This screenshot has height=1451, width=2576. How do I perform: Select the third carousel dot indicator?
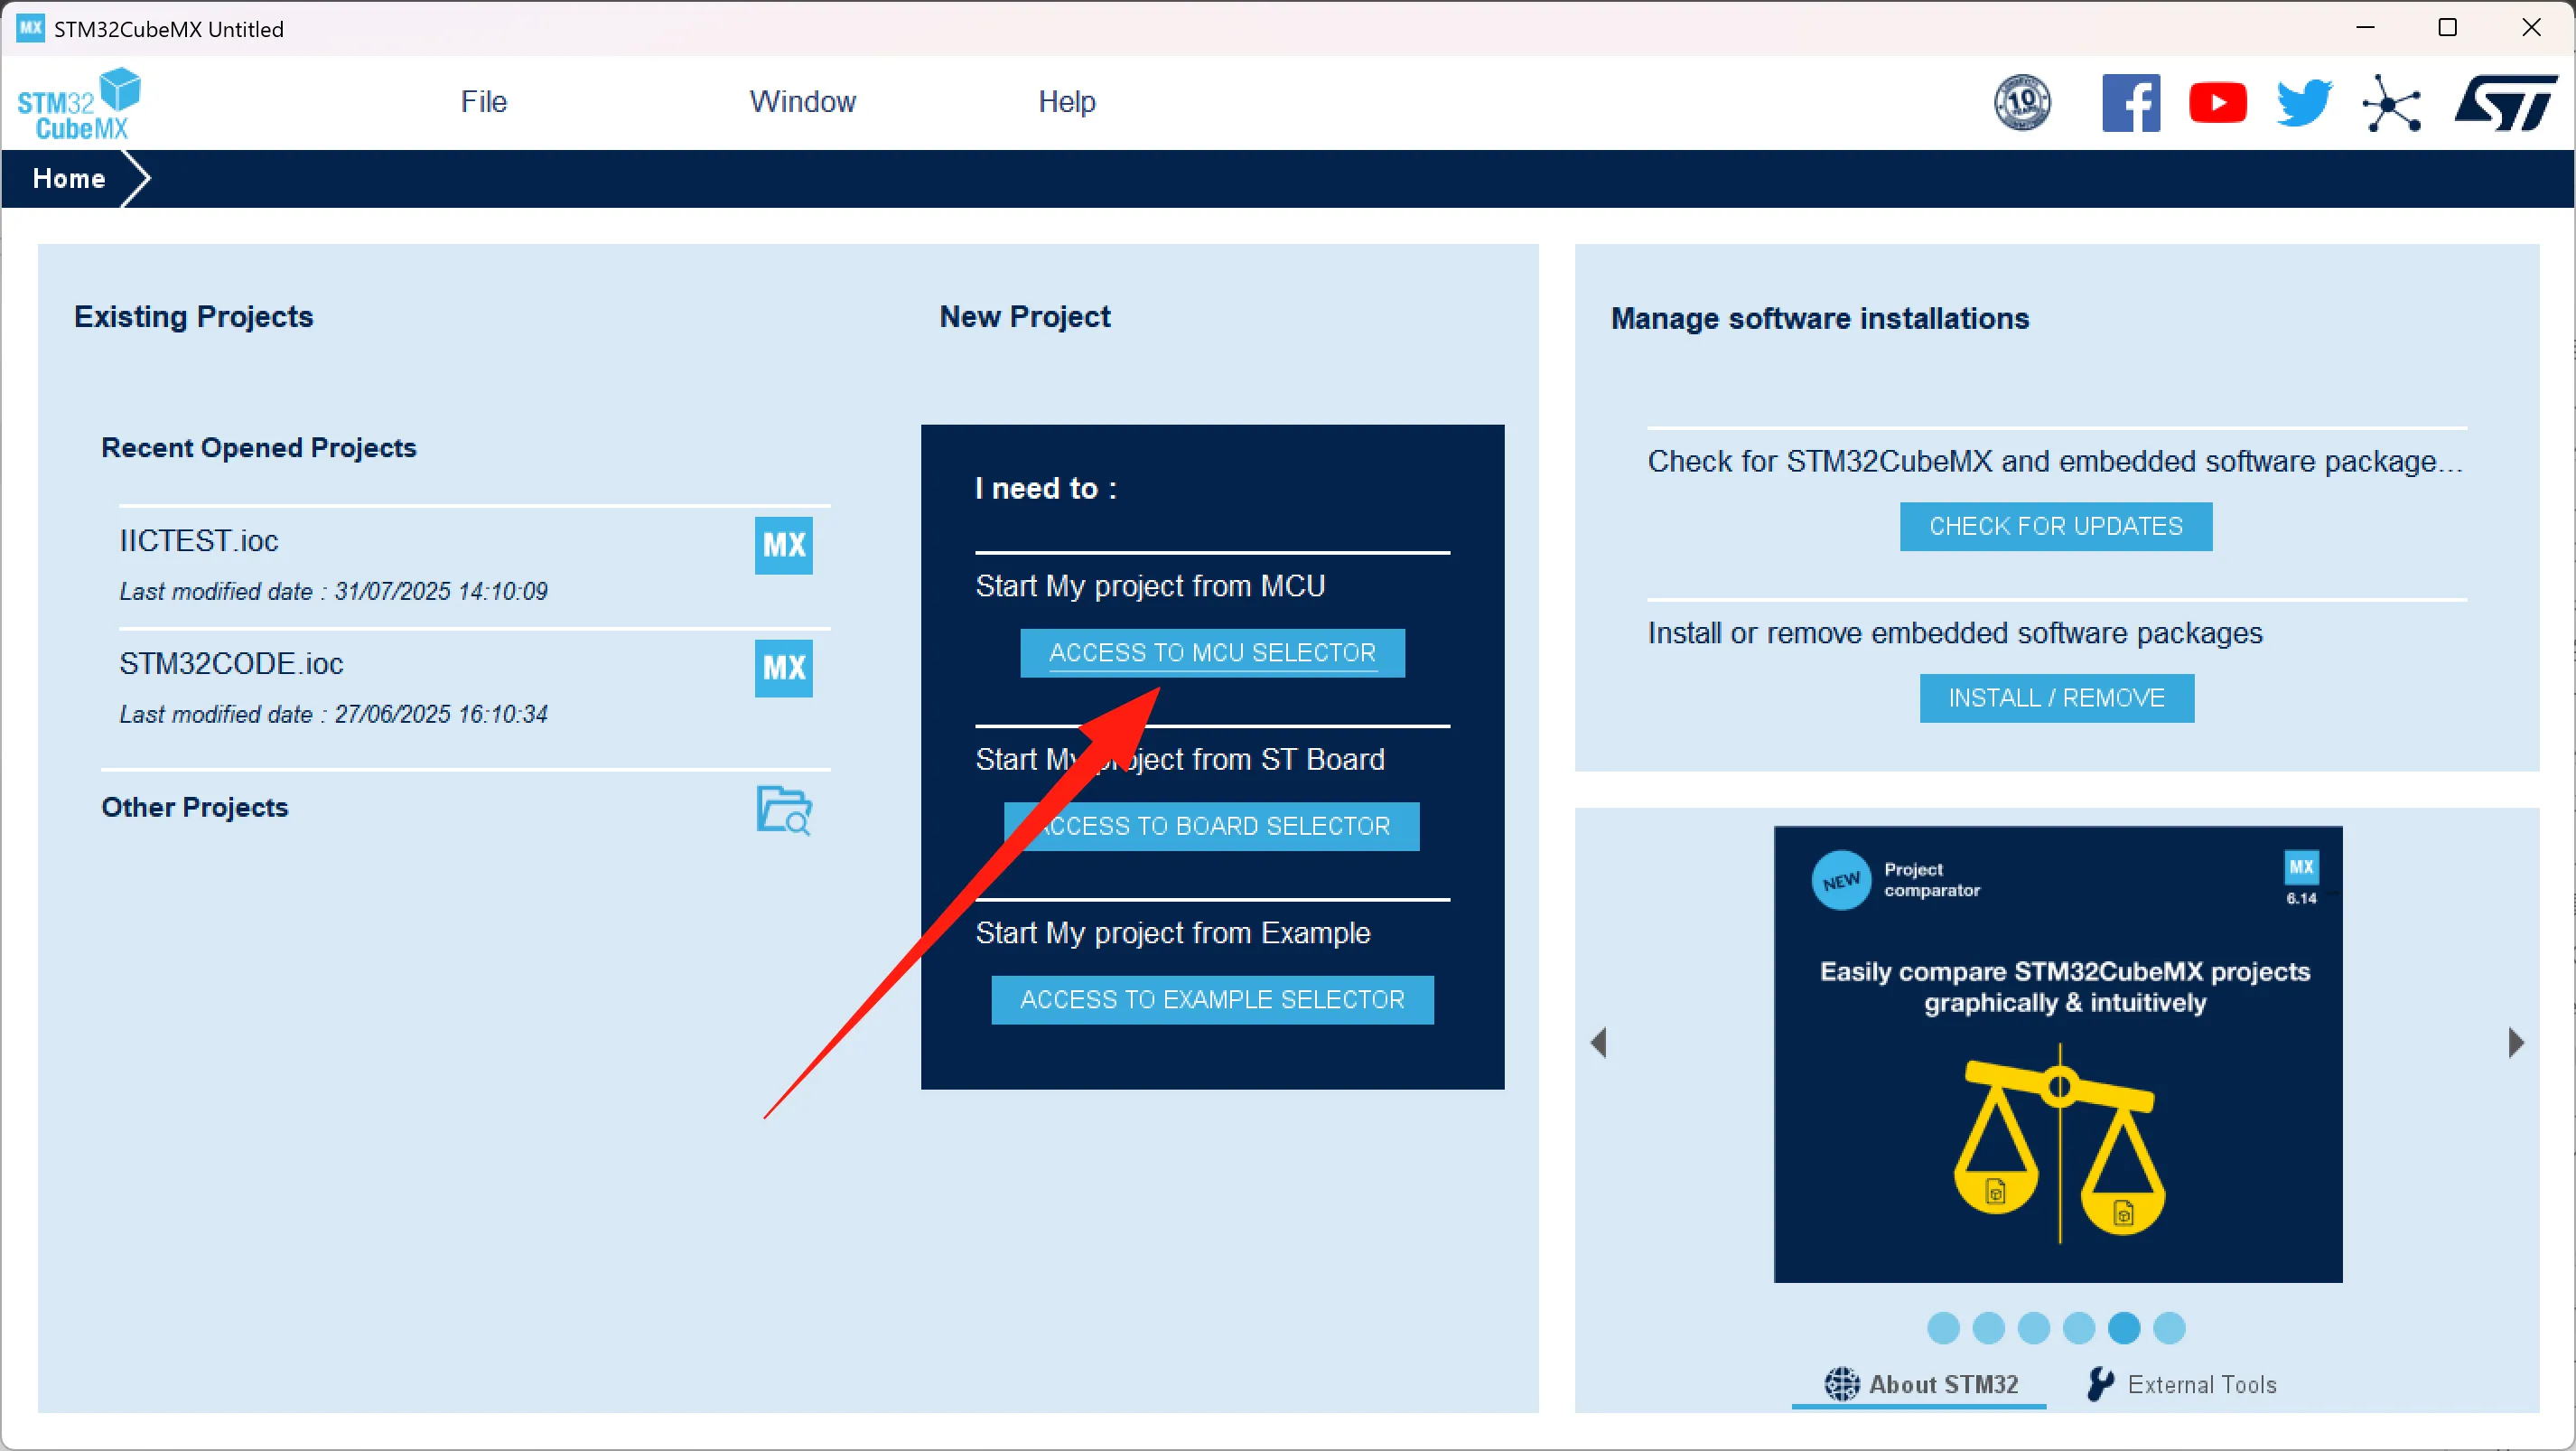(x=2034, y=1328)
